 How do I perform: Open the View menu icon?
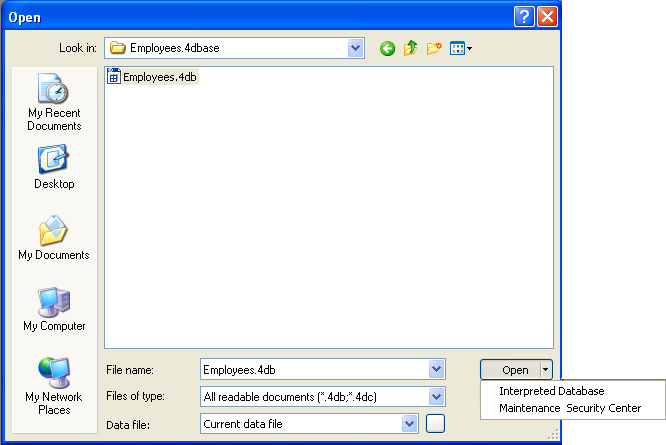coord(461,48)
